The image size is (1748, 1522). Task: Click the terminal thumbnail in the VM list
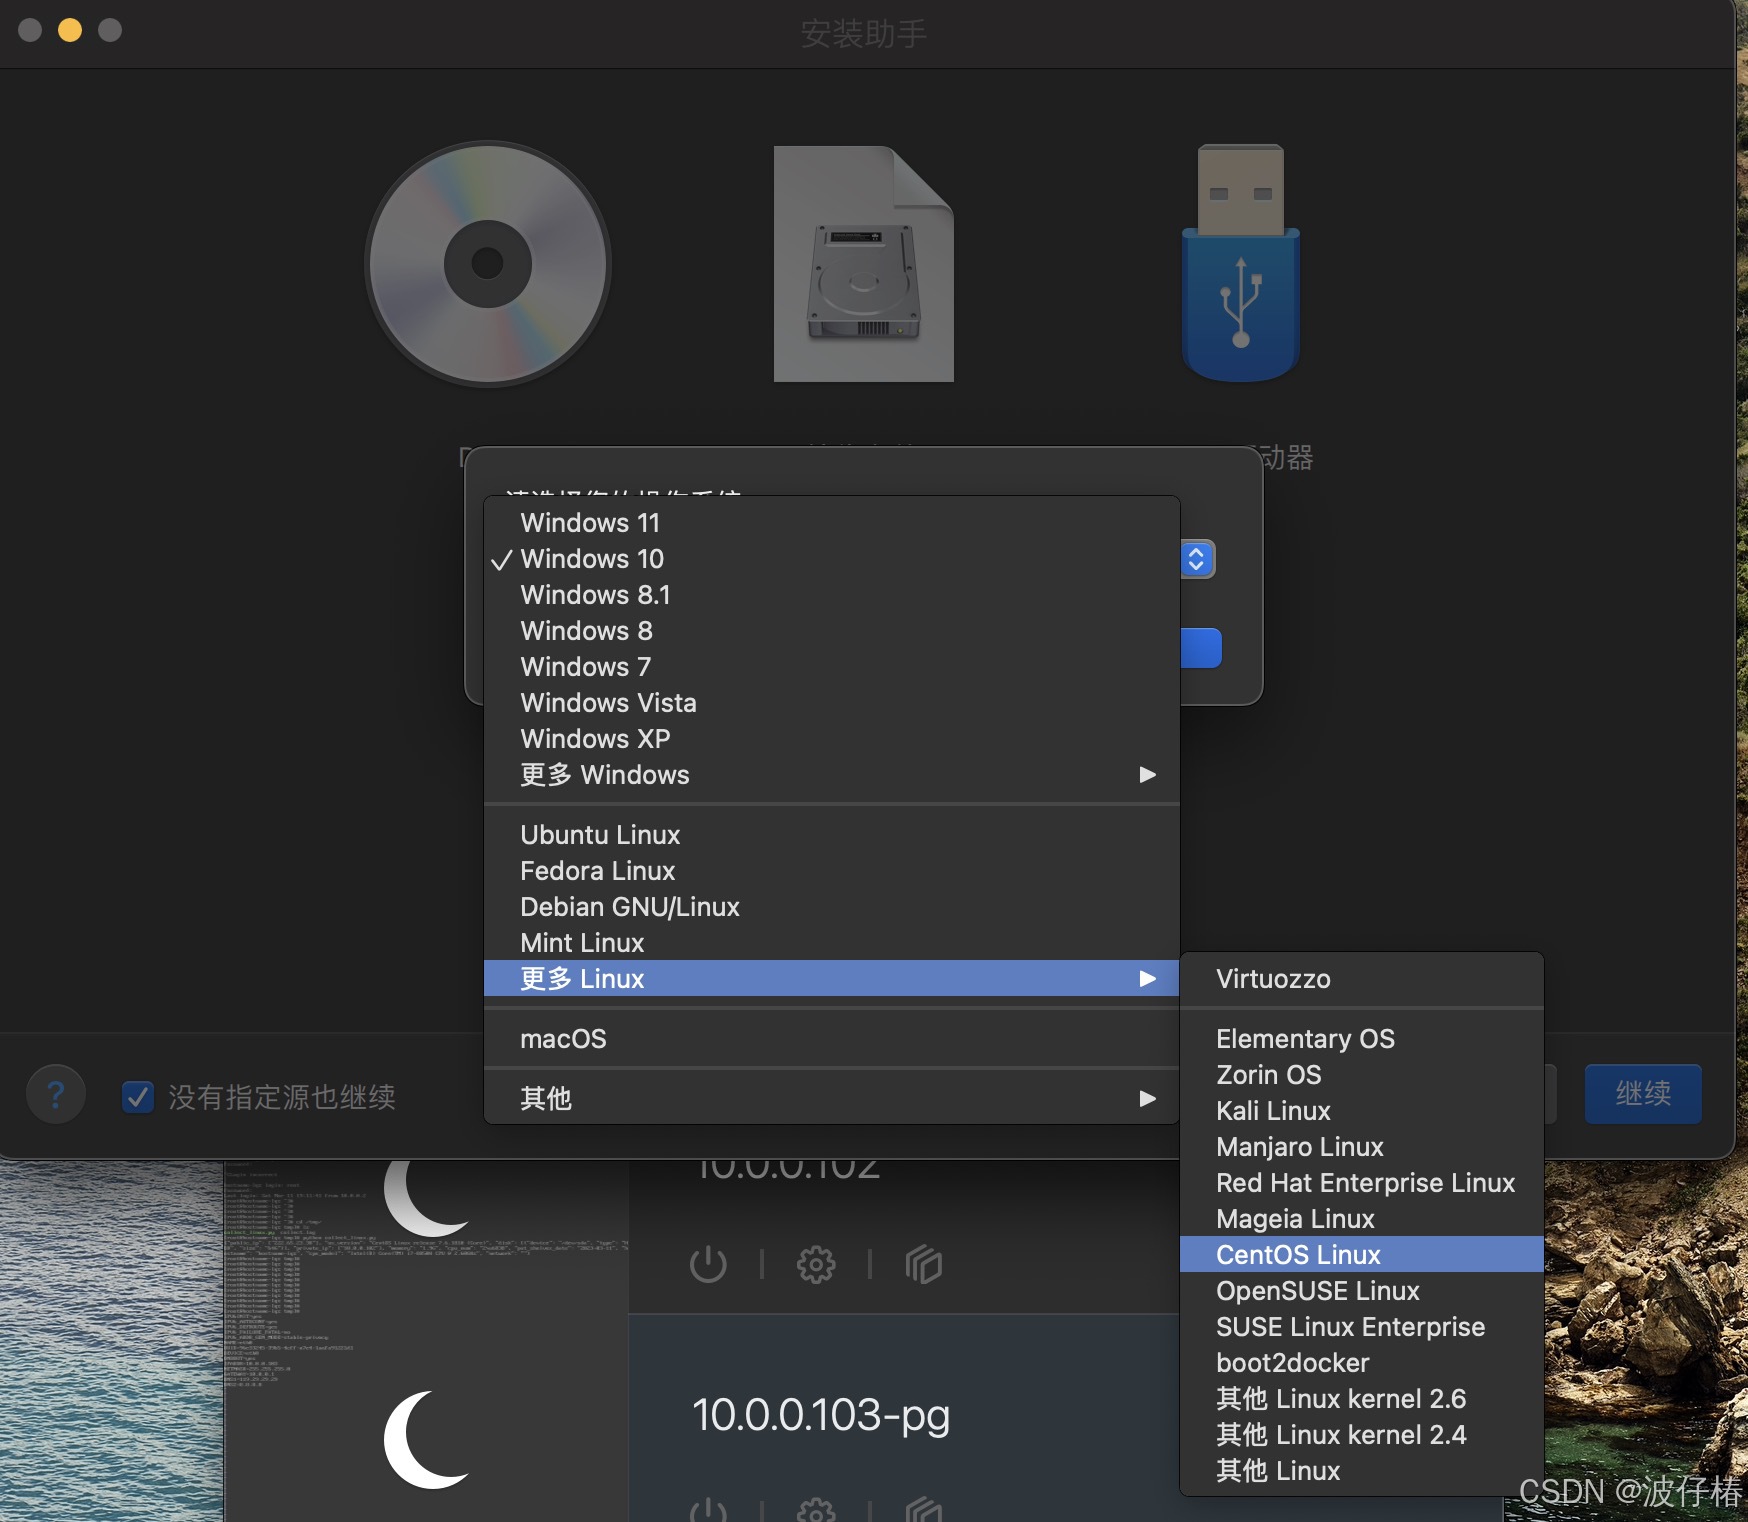point(426,1237)
